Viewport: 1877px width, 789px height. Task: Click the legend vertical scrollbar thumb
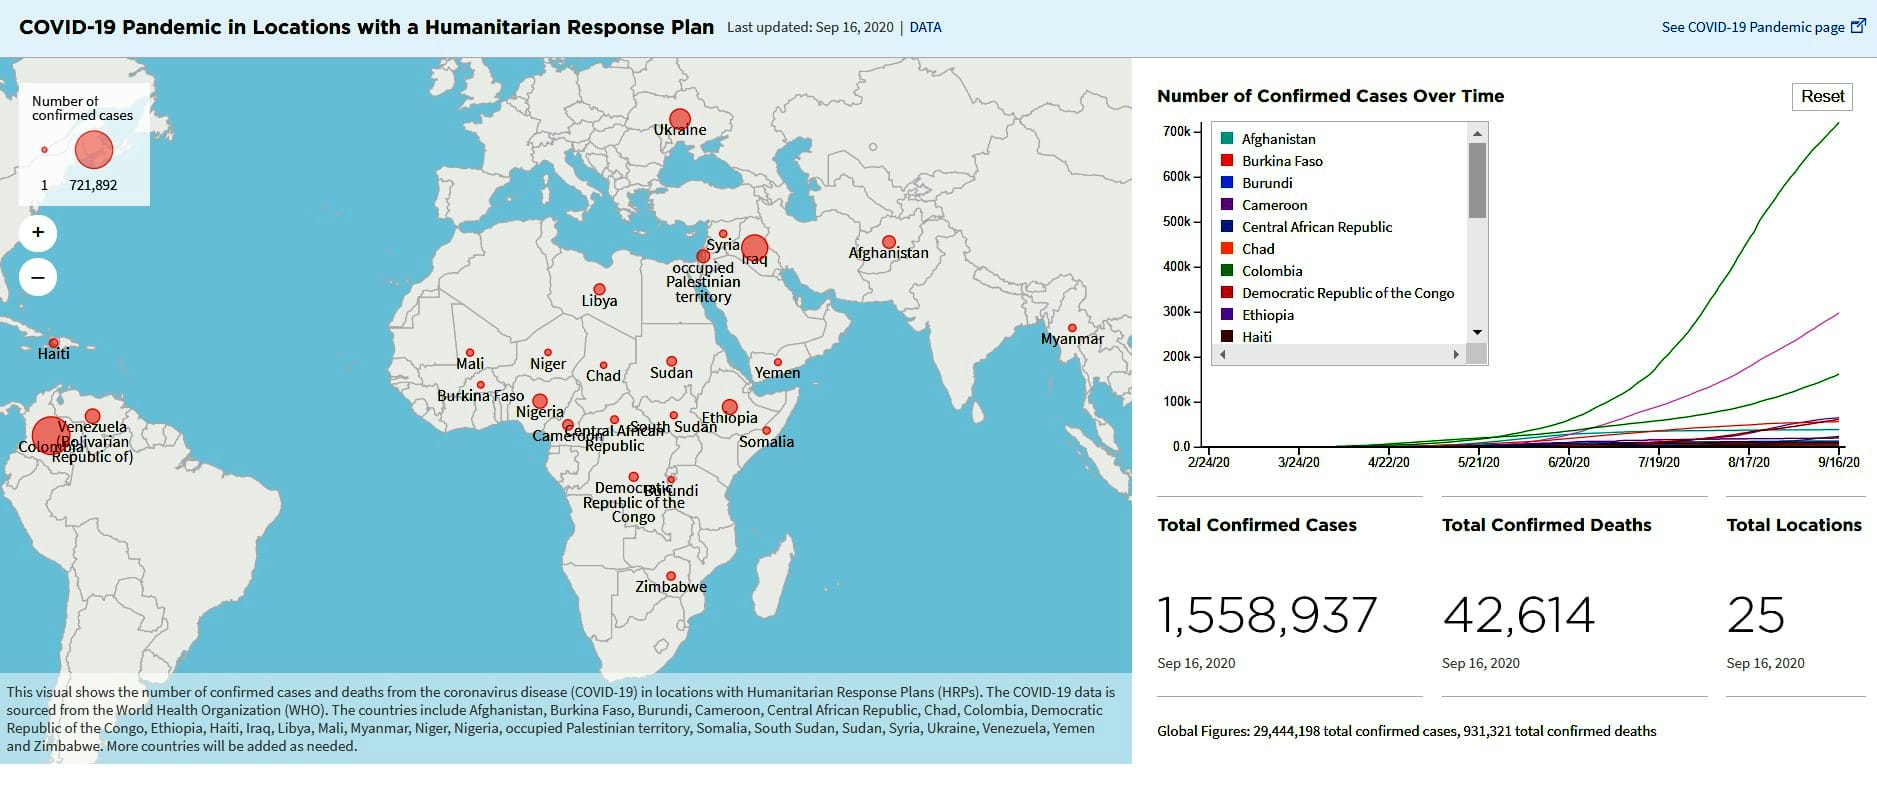click(1477, 180)
